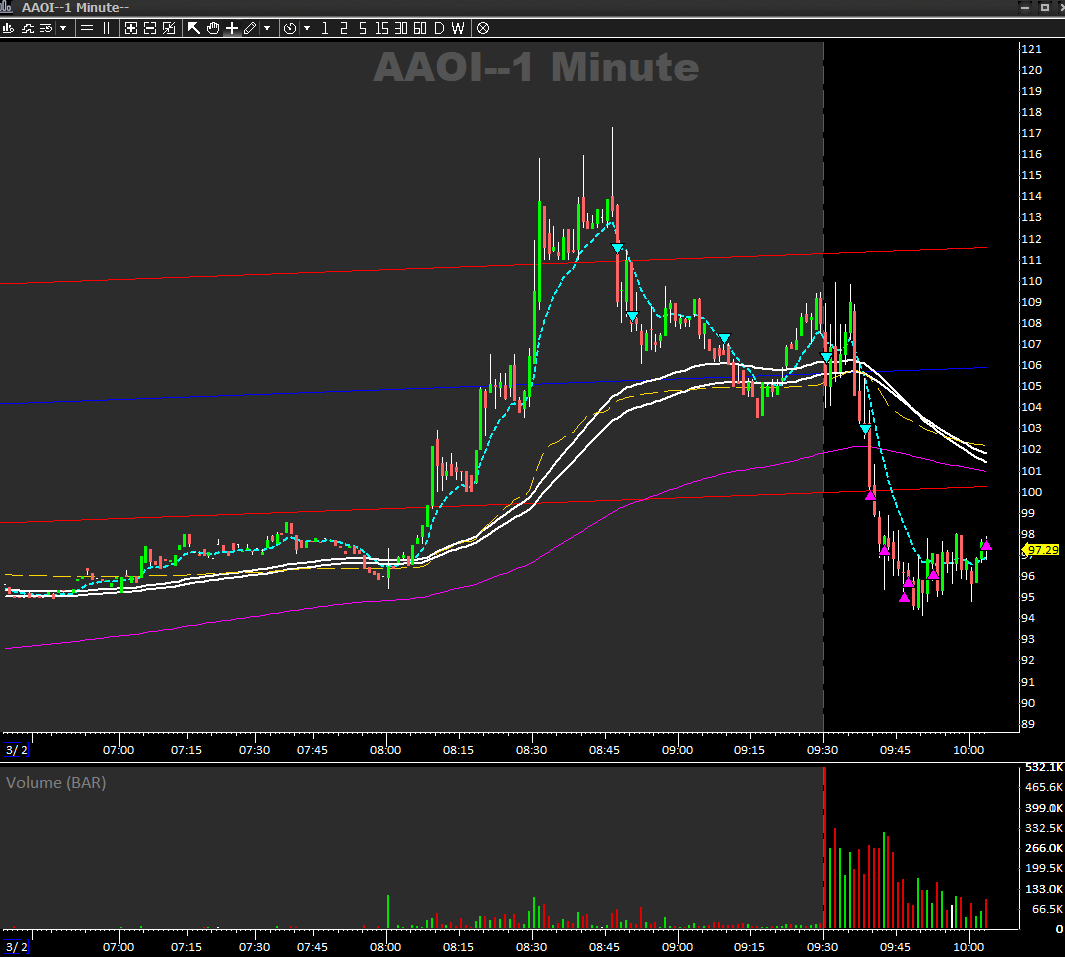1065x957 pixels.
Task: Click the 3/2 date label under price chart
Action: pyautogui.click(x=17, y=750)
